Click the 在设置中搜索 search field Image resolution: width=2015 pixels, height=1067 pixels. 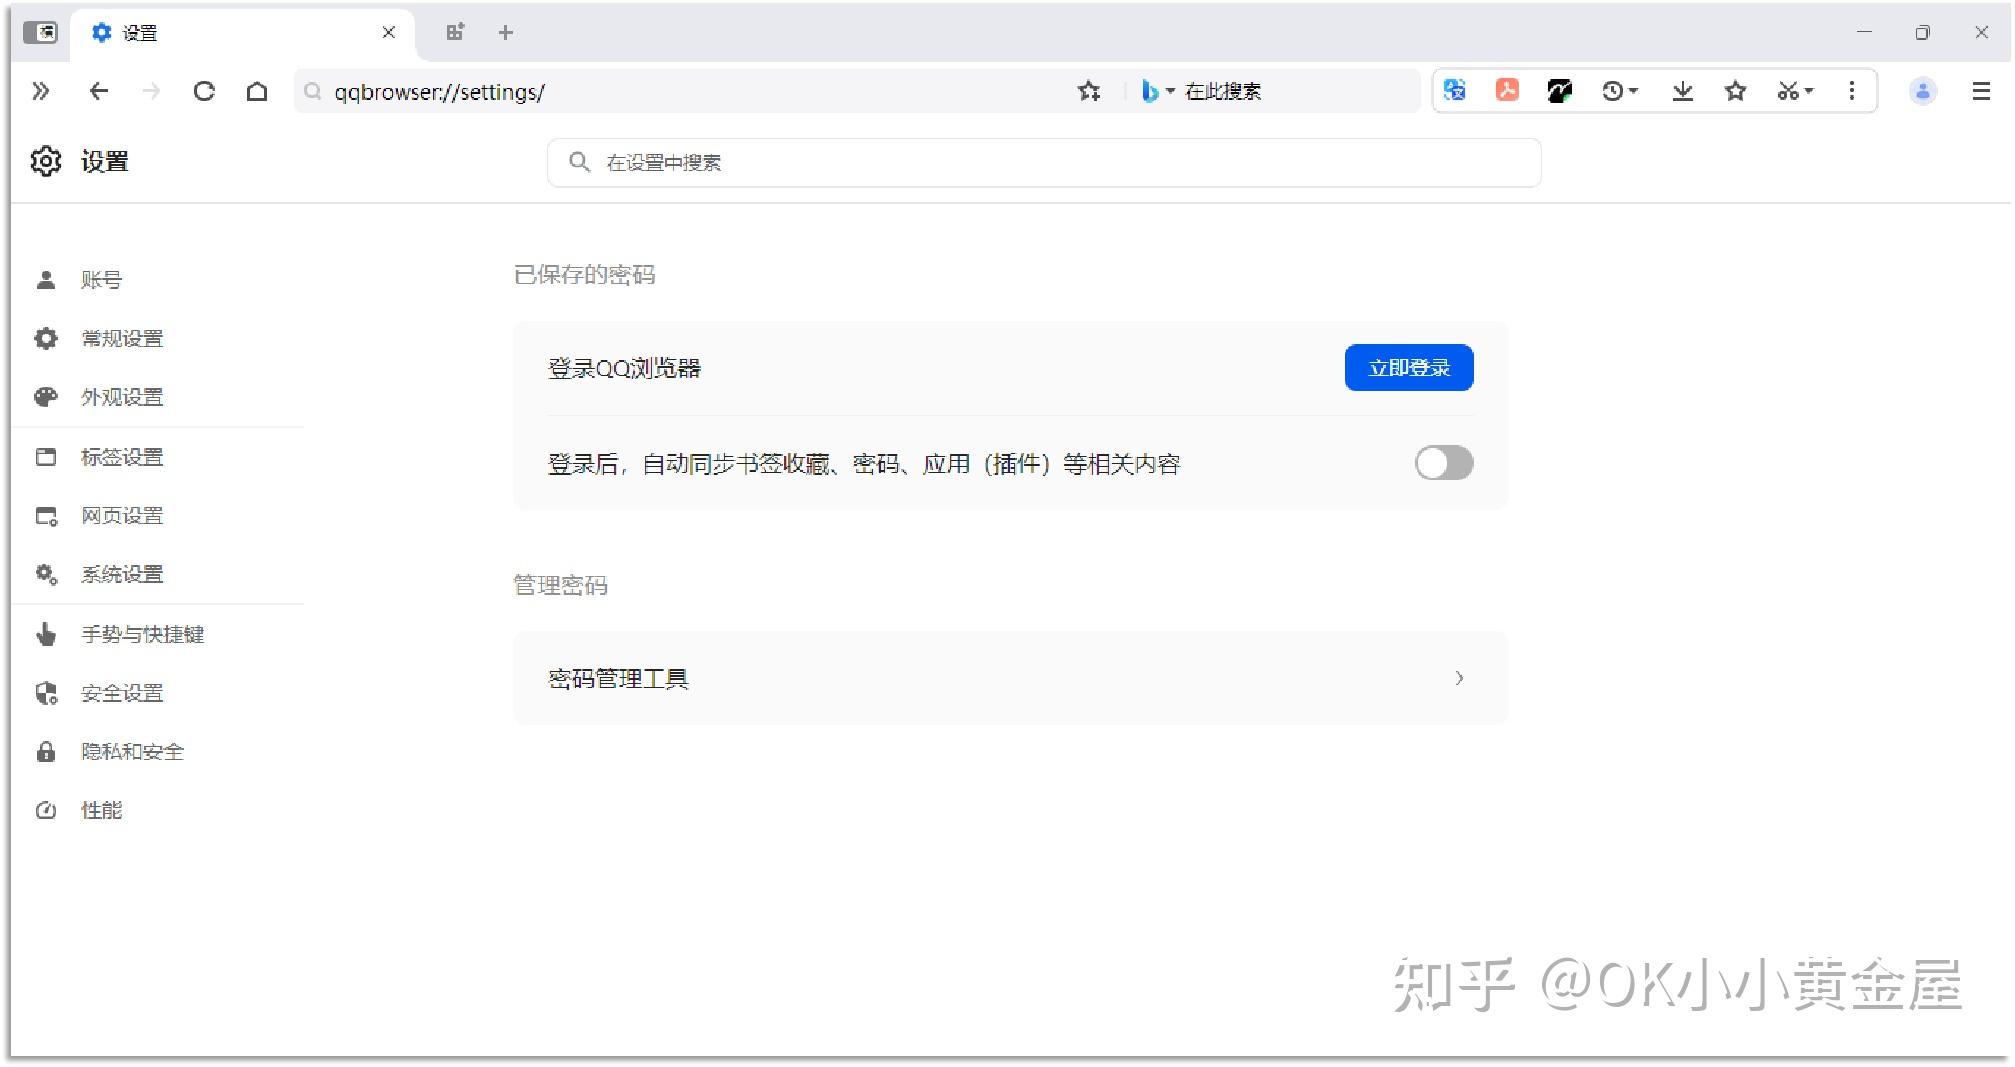1042,162
